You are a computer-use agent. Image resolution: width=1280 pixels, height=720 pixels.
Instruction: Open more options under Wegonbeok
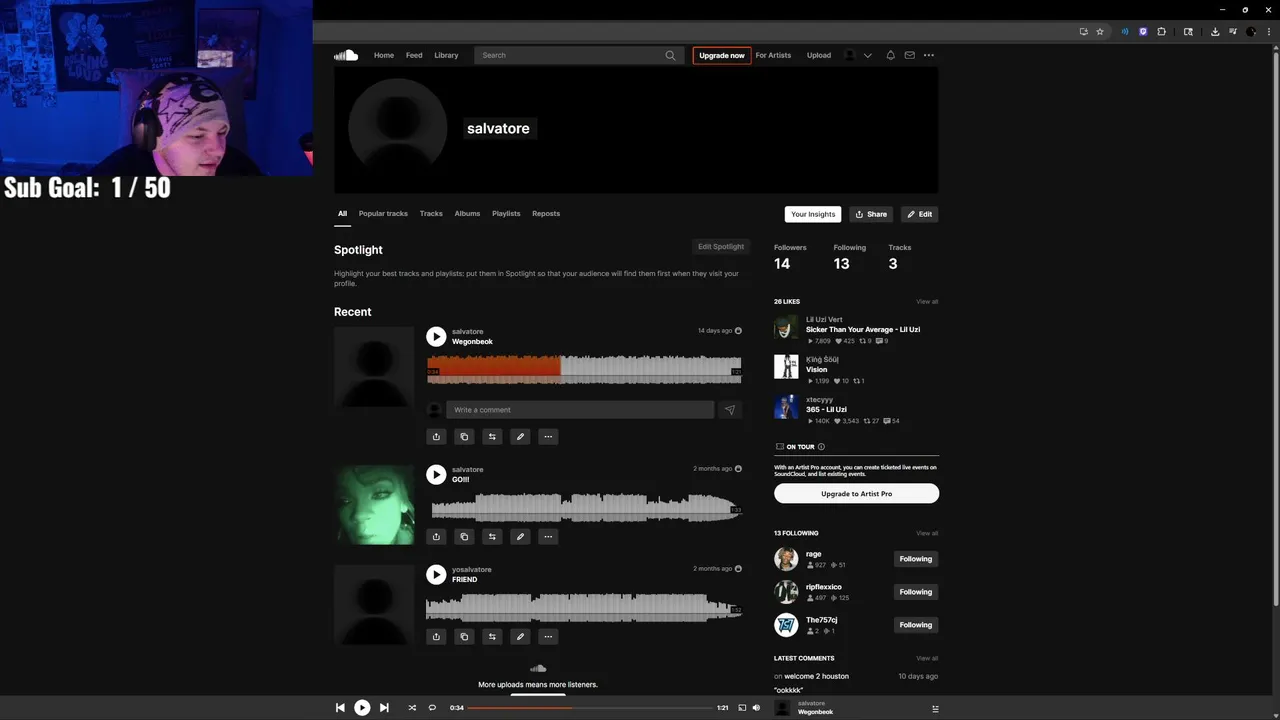coord(548,436)
